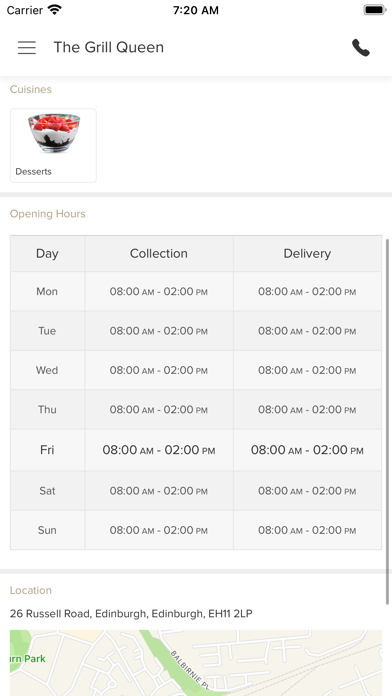Image resolution: width=392 pixels, height=696 pixels.
Task: Select Wednesday's delivery hours cell
Action: point(307,370)
